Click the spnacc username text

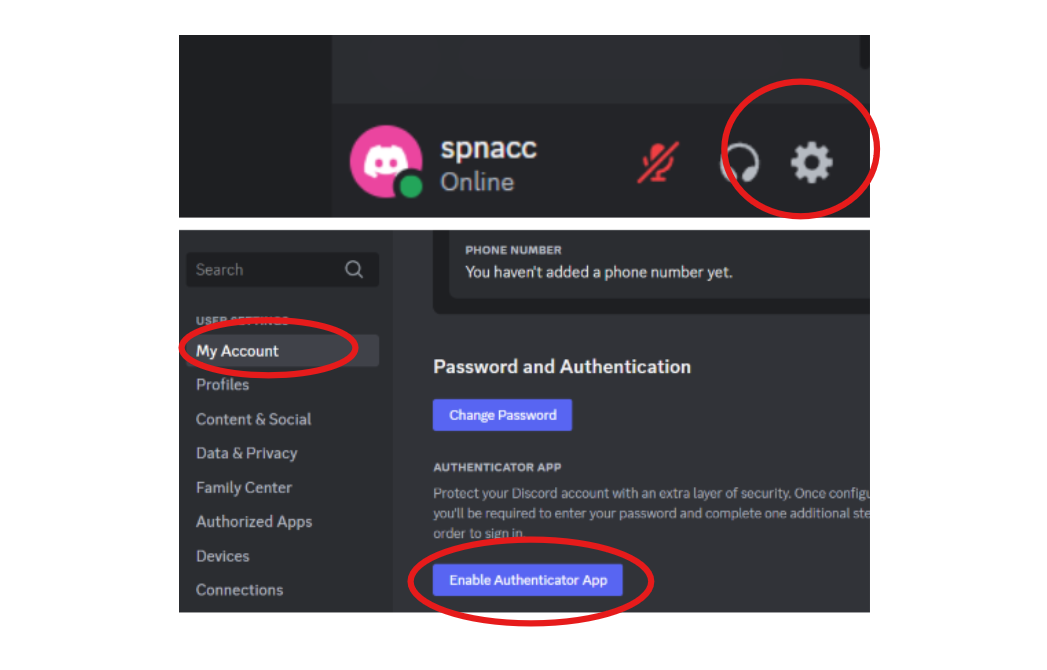coord(488,148)
